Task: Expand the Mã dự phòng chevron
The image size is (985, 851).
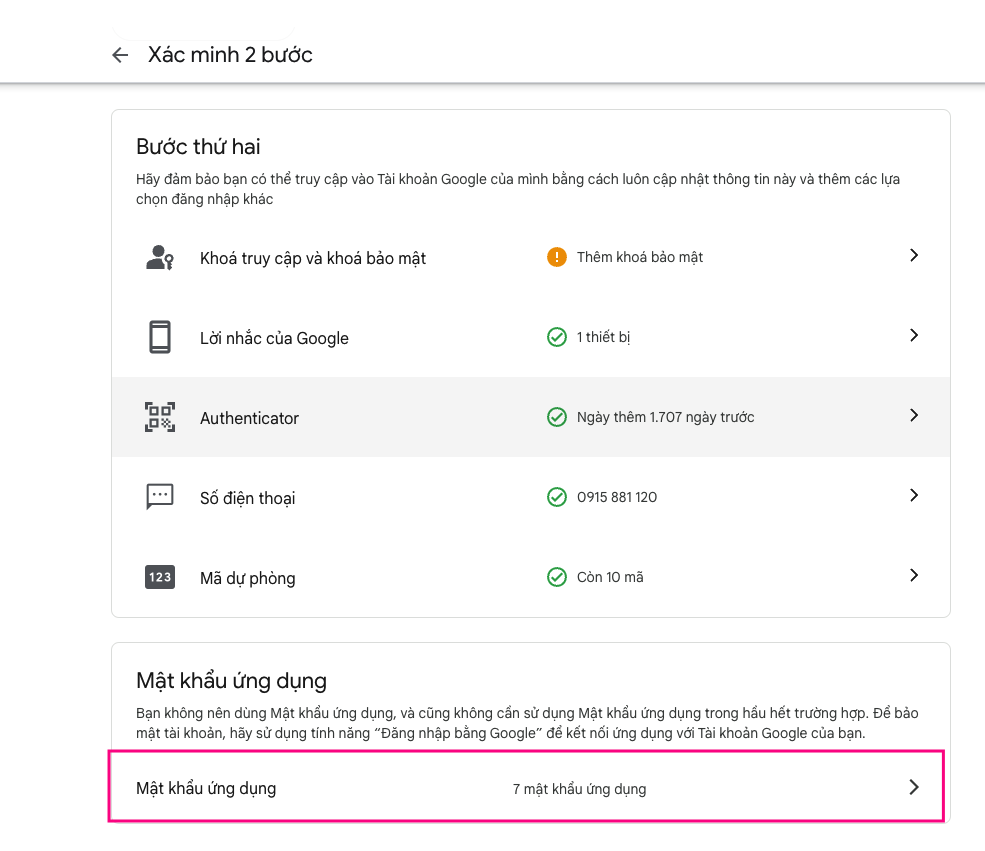Action: 913,575
